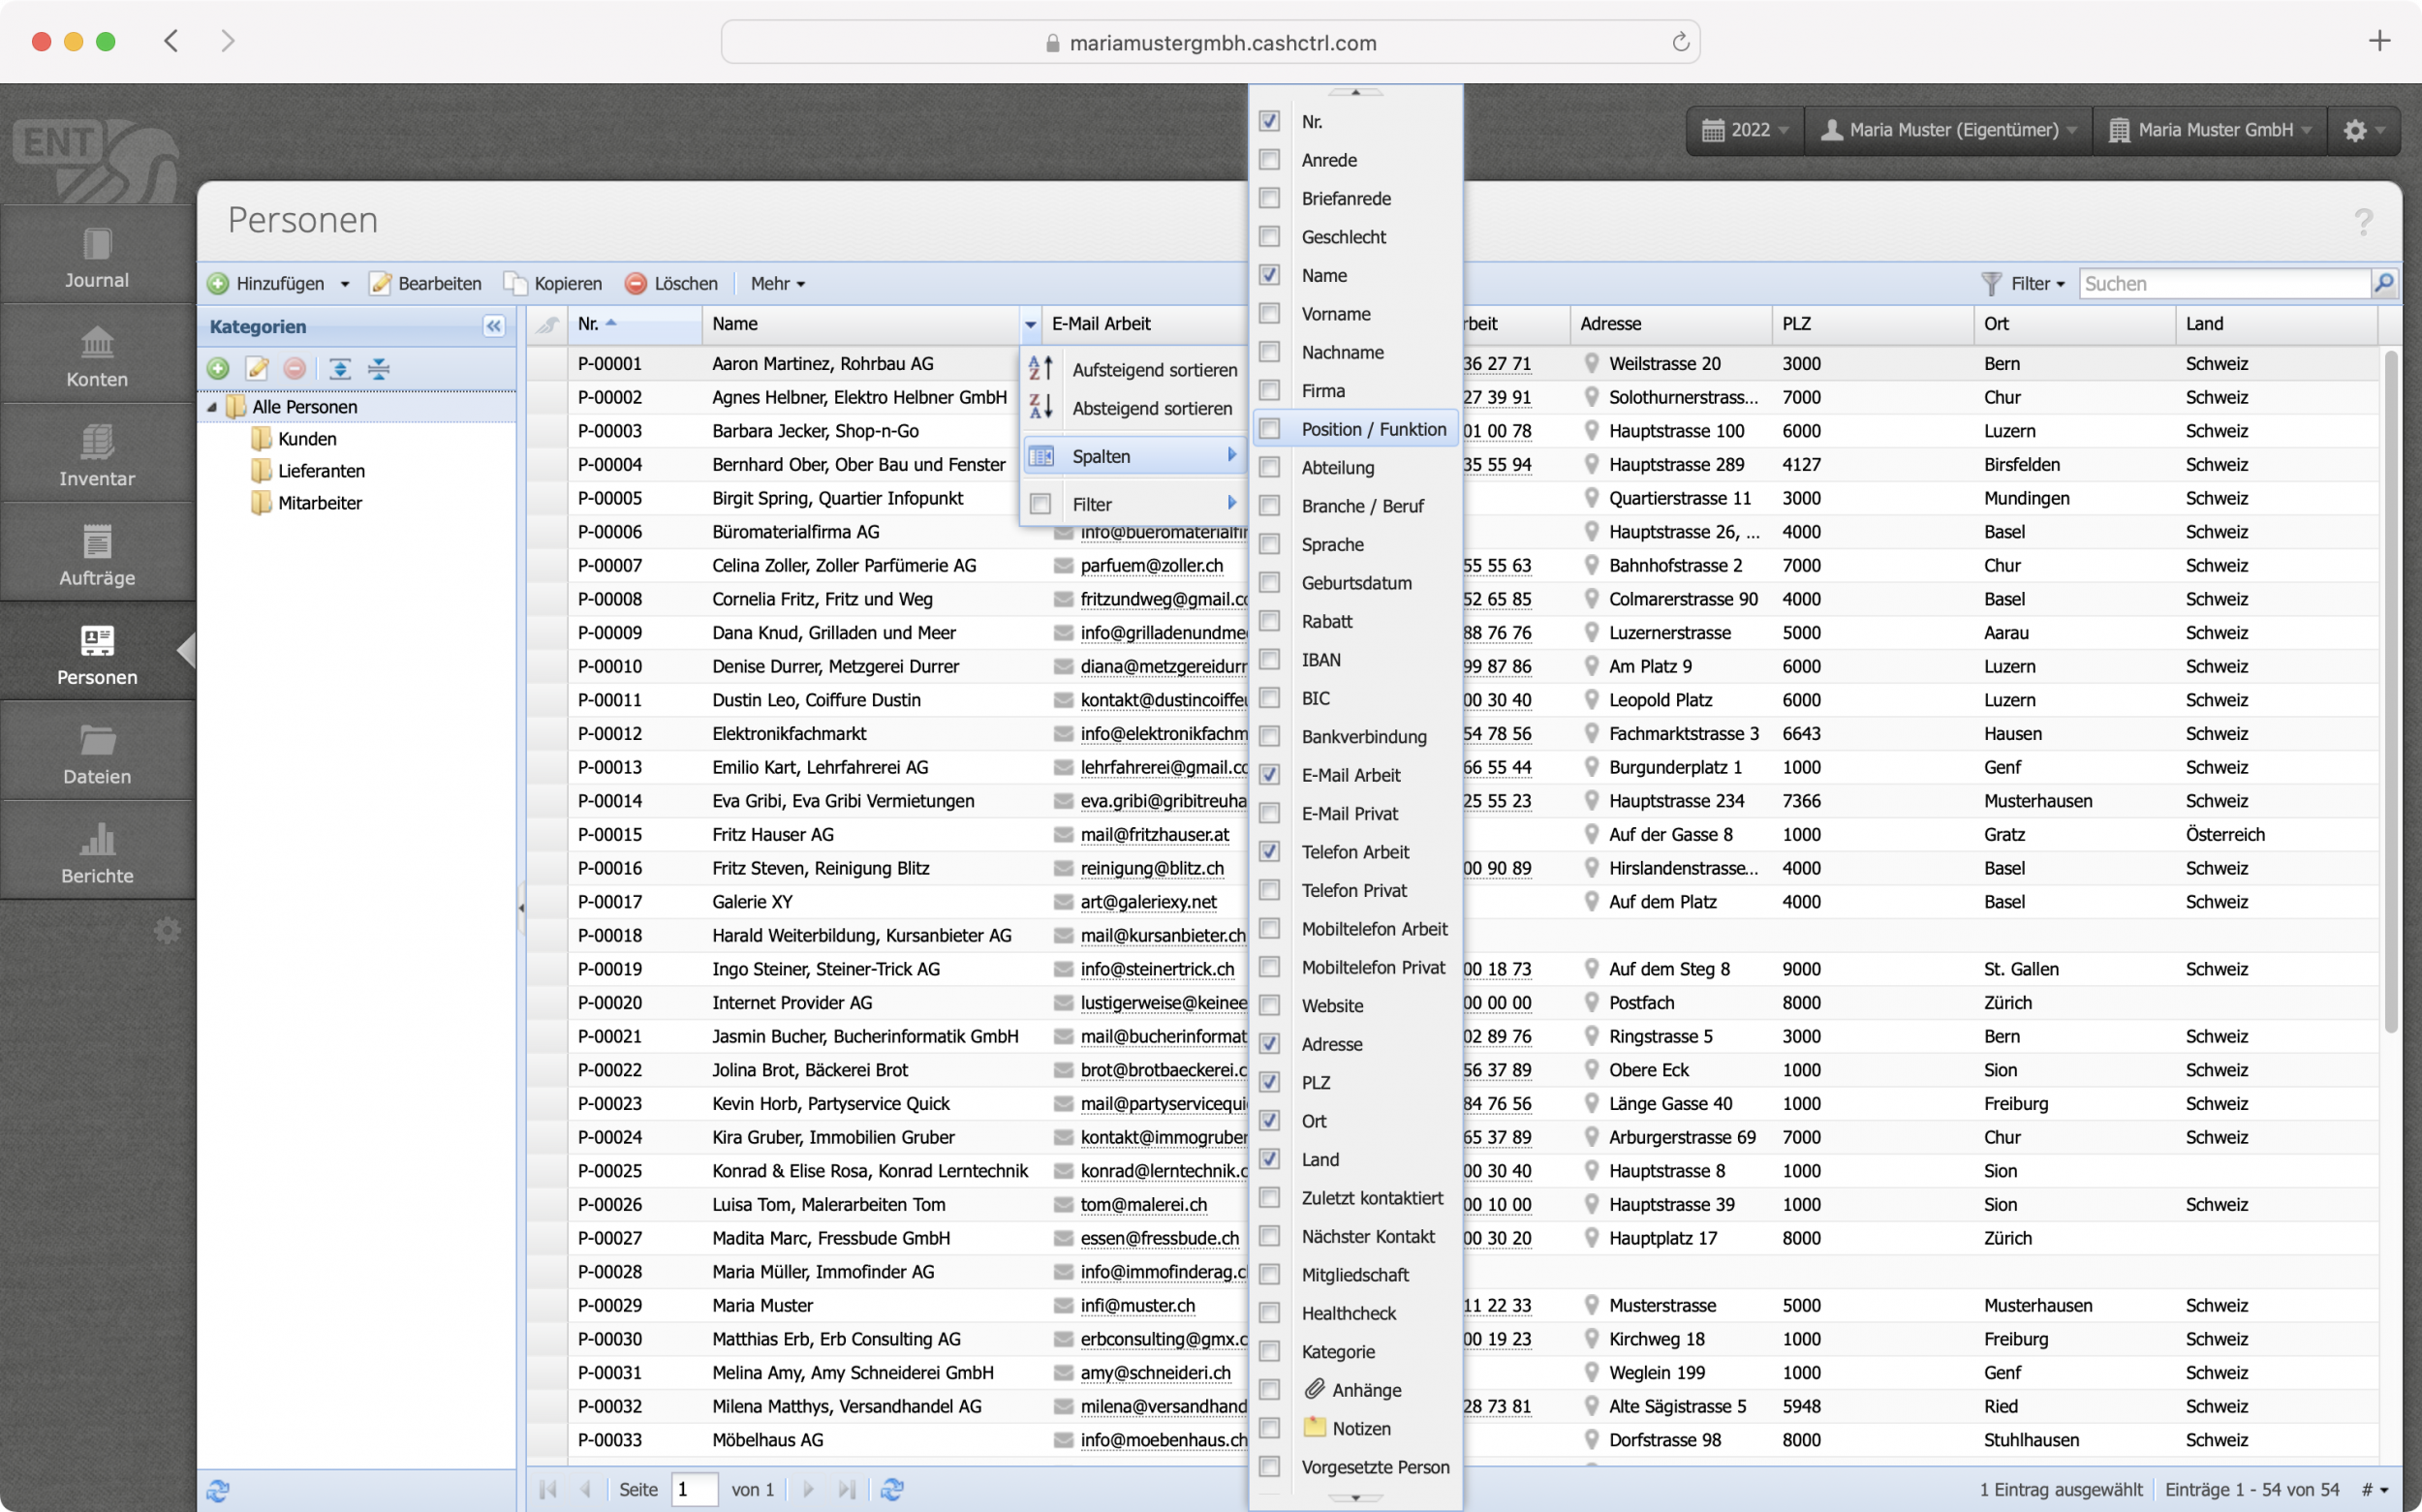Check the Position / Funktion column

click(x=1269, y=429)
